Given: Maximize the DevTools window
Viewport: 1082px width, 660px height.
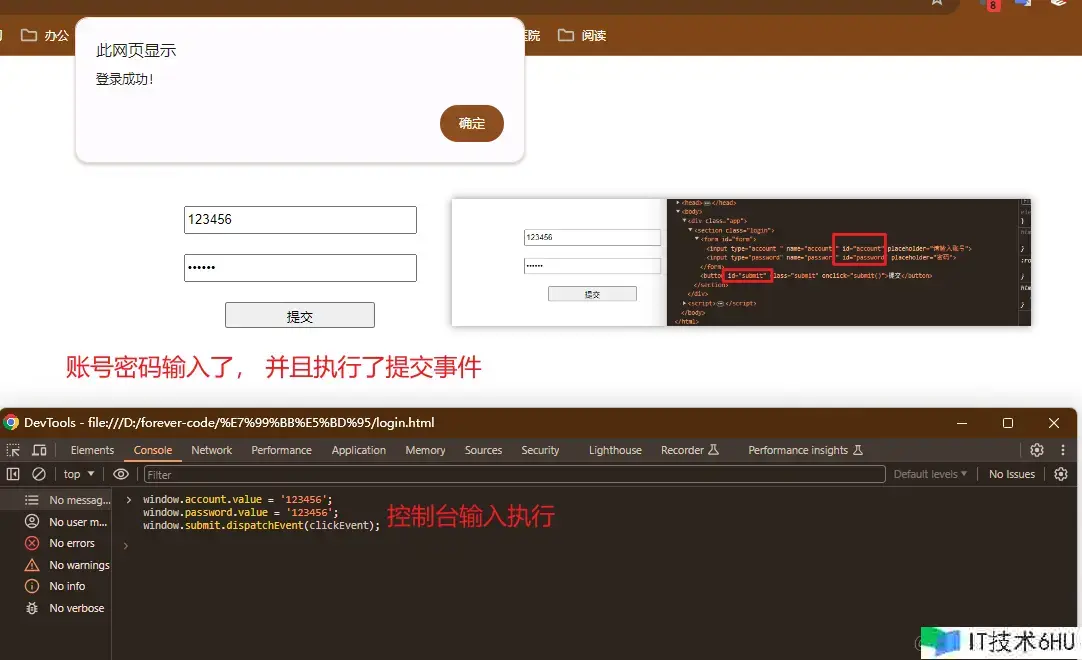Looking at the screenshot, I should [1007, 423].
